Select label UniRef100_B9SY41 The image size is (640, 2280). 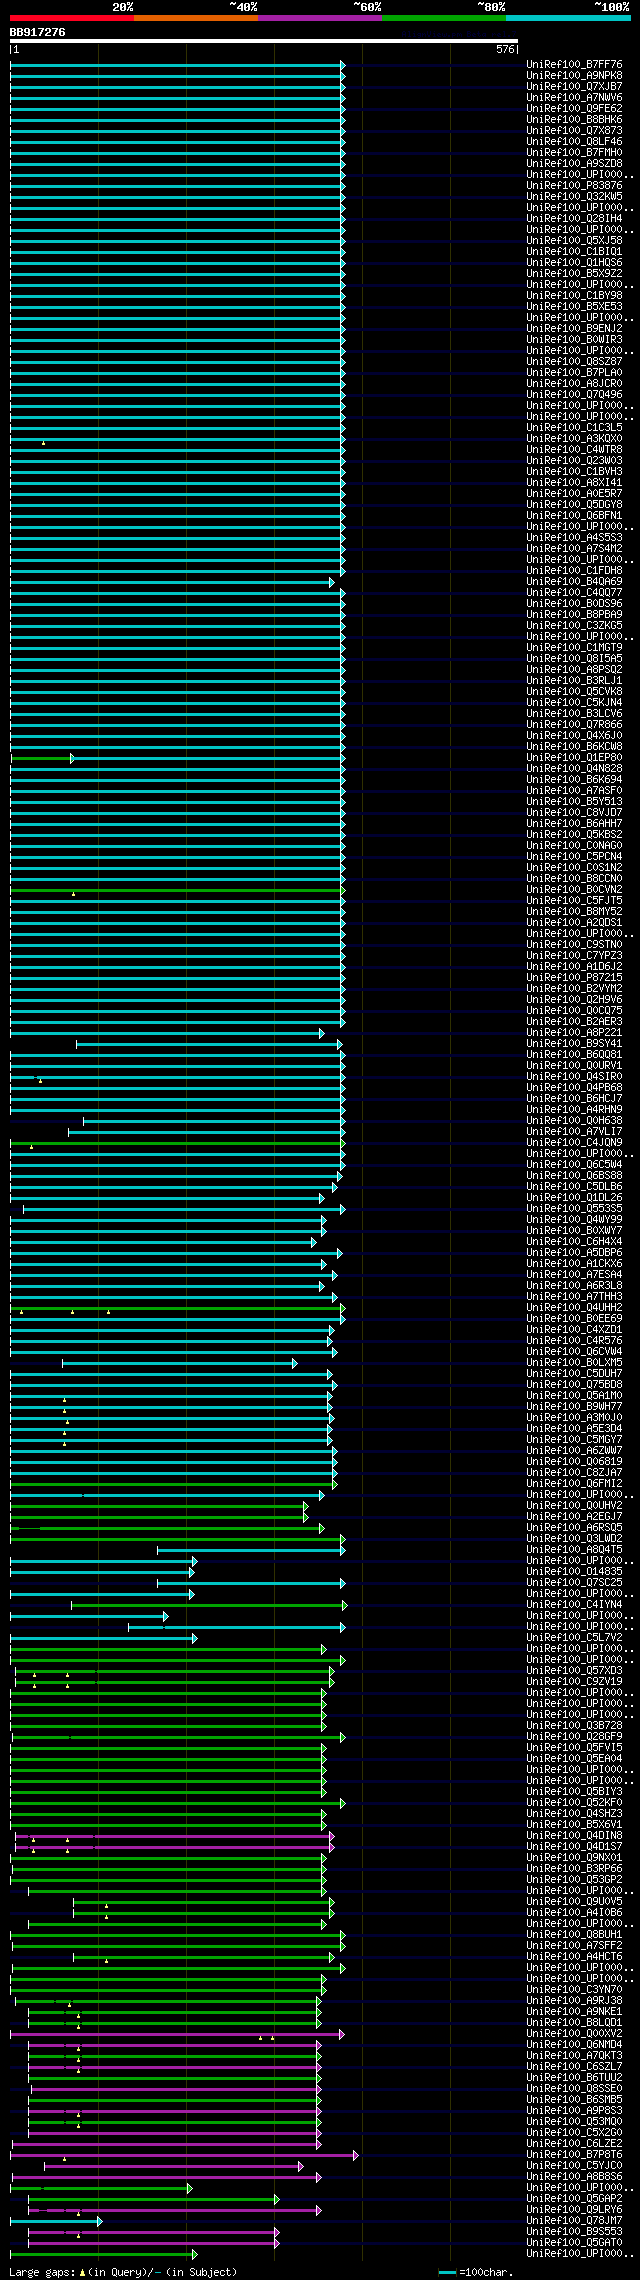point(574,1043)
